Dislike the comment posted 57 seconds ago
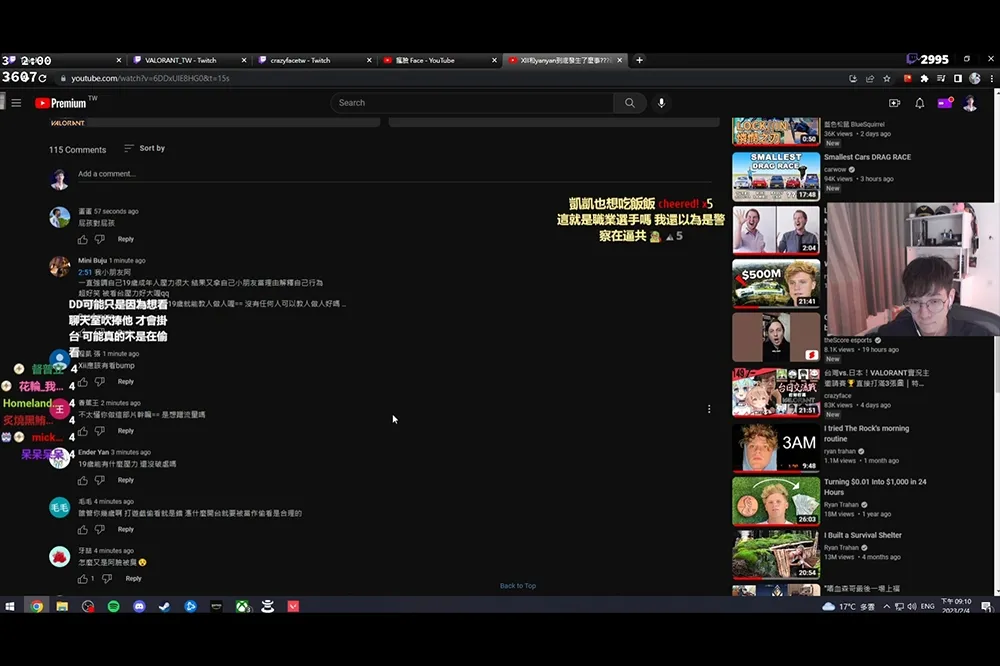1000x666 pixels. (100, 239)
